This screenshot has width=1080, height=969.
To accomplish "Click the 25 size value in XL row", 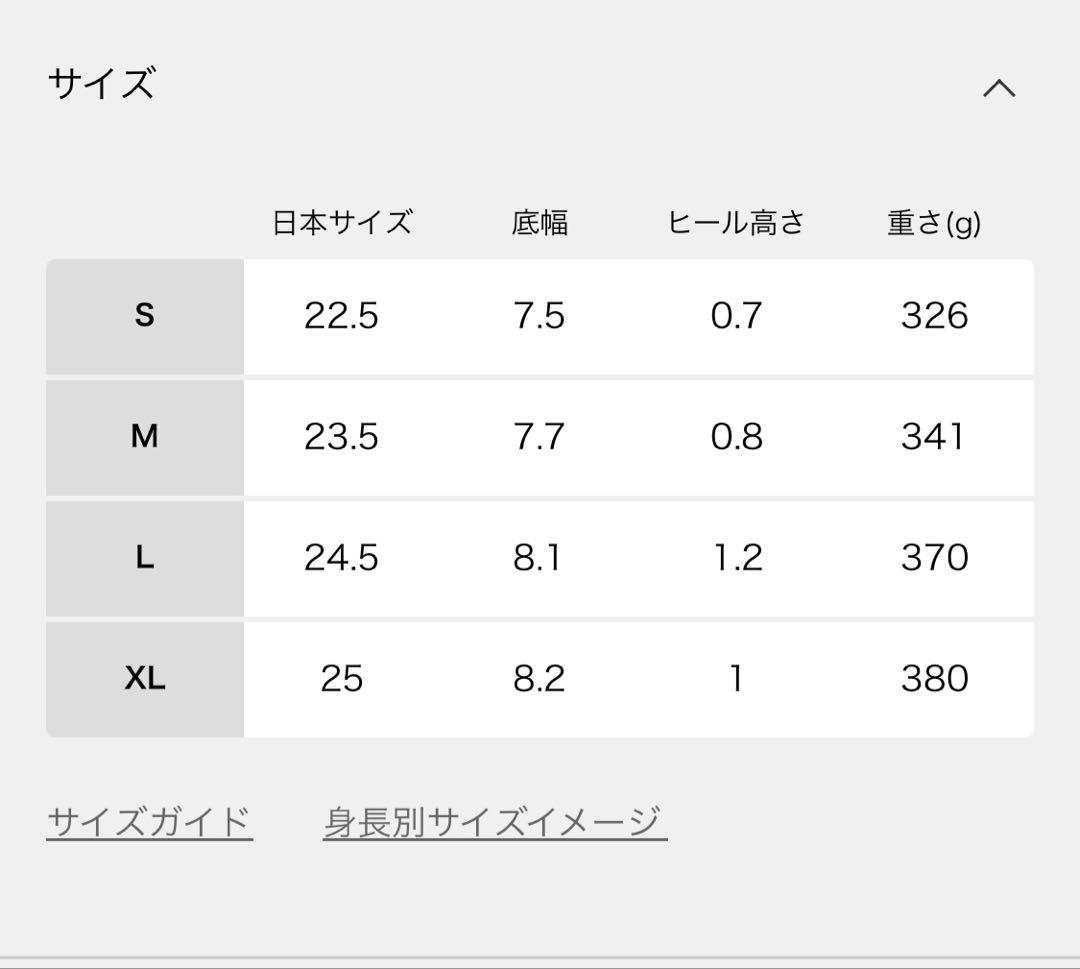I will click(342, 678).
